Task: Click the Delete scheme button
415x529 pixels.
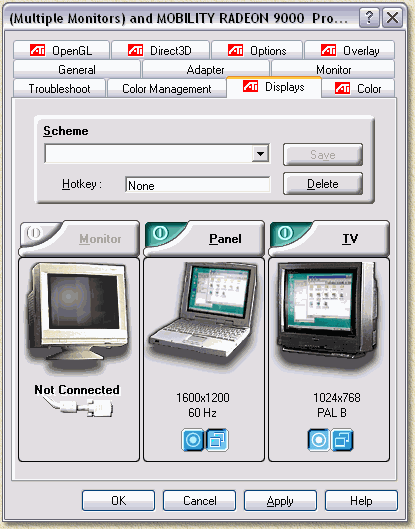Action: [x=323, y=184]
